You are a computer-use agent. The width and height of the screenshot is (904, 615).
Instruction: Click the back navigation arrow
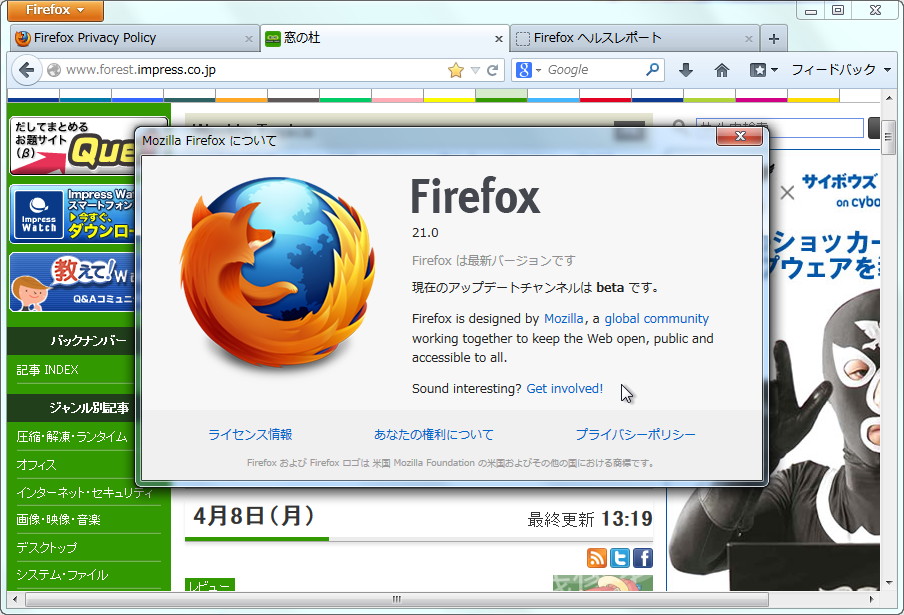(x=25, y=71)
